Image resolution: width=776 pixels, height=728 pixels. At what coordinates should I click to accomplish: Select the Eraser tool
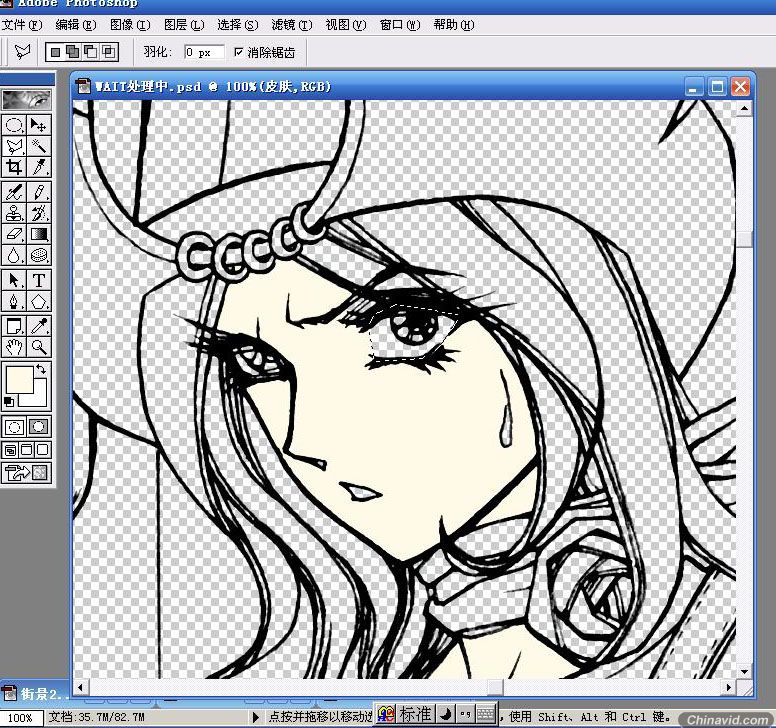click(14, 234)
